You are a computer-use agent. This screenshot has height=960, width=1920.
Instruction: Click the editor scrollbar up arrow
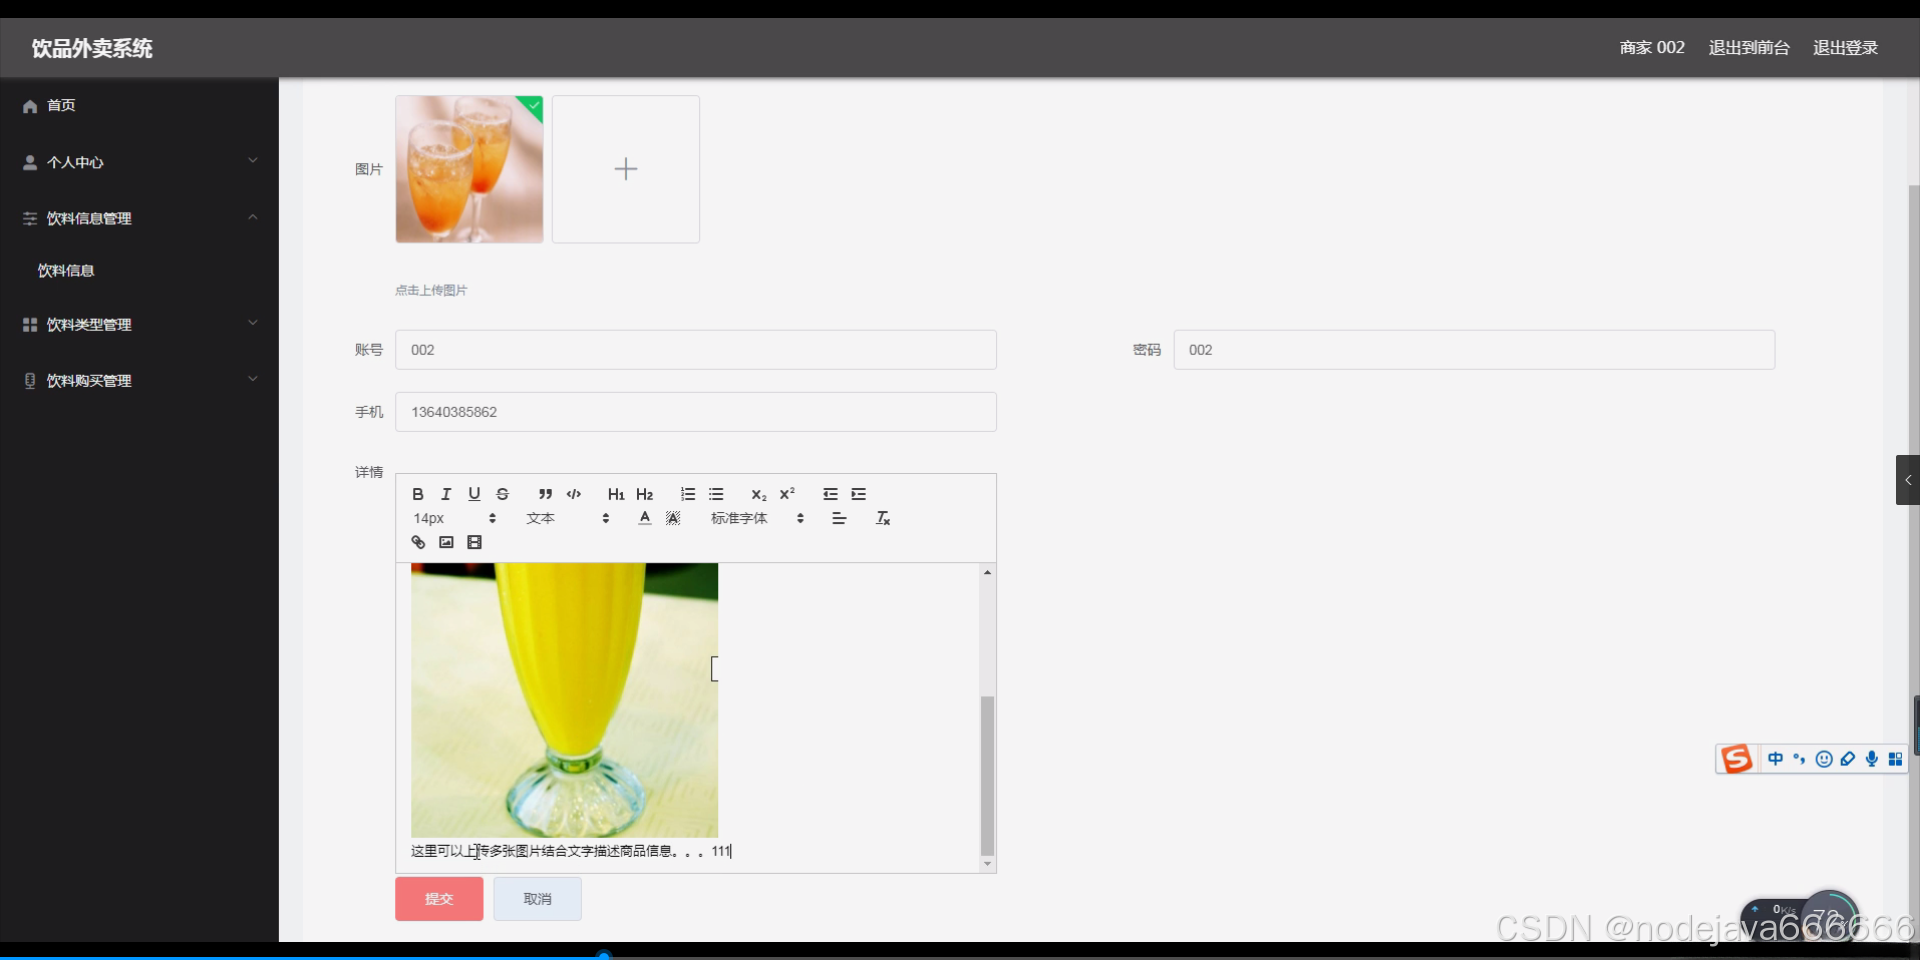(987, 572)
